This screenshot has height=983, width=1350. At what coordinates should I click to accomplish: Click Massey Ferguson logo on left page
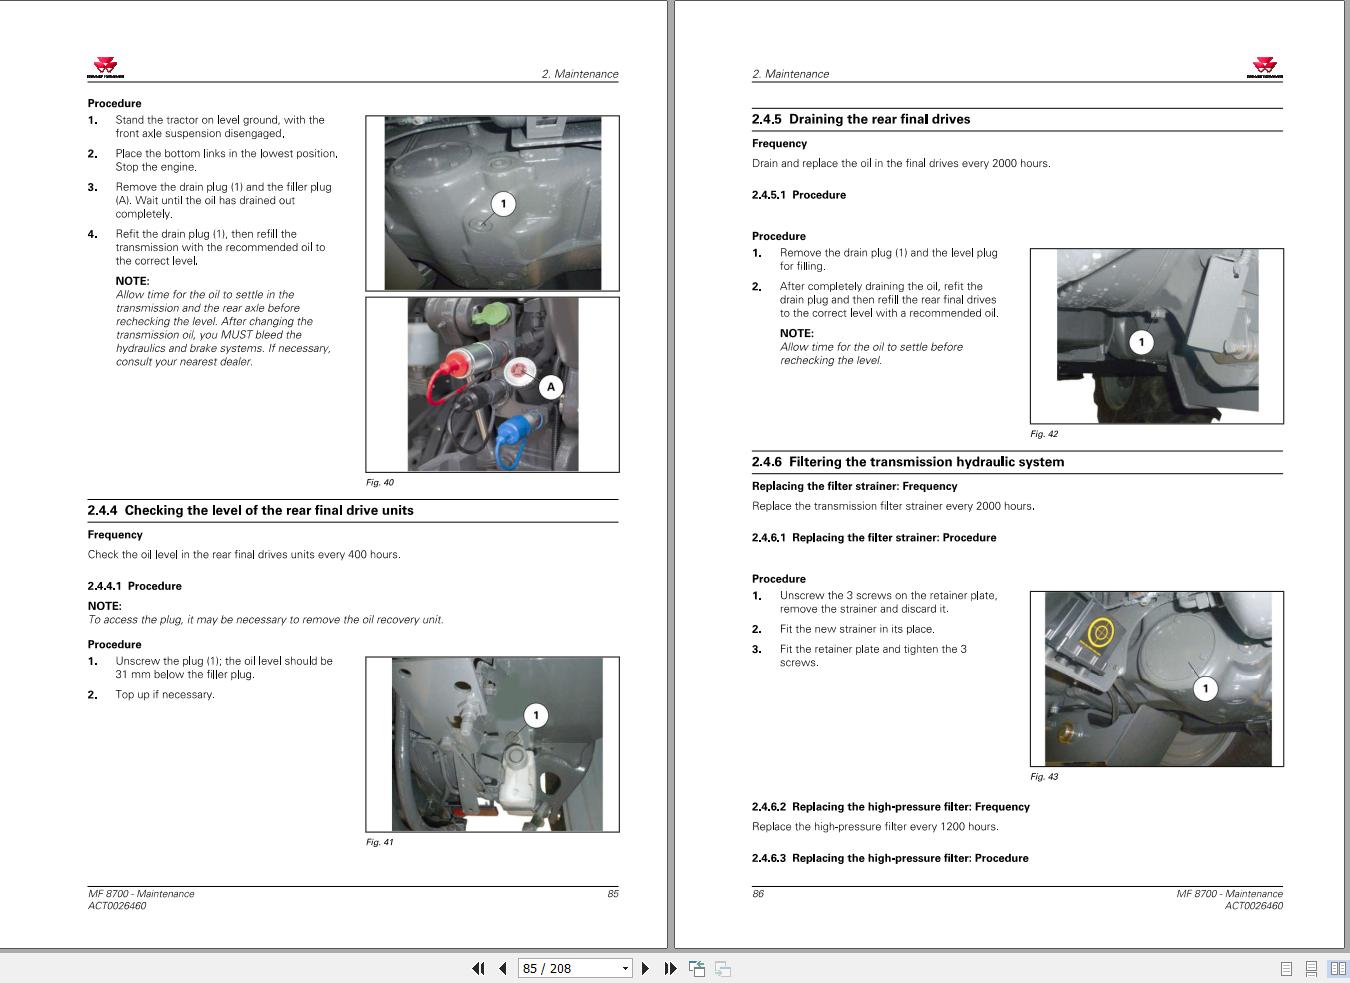point(105,69)
